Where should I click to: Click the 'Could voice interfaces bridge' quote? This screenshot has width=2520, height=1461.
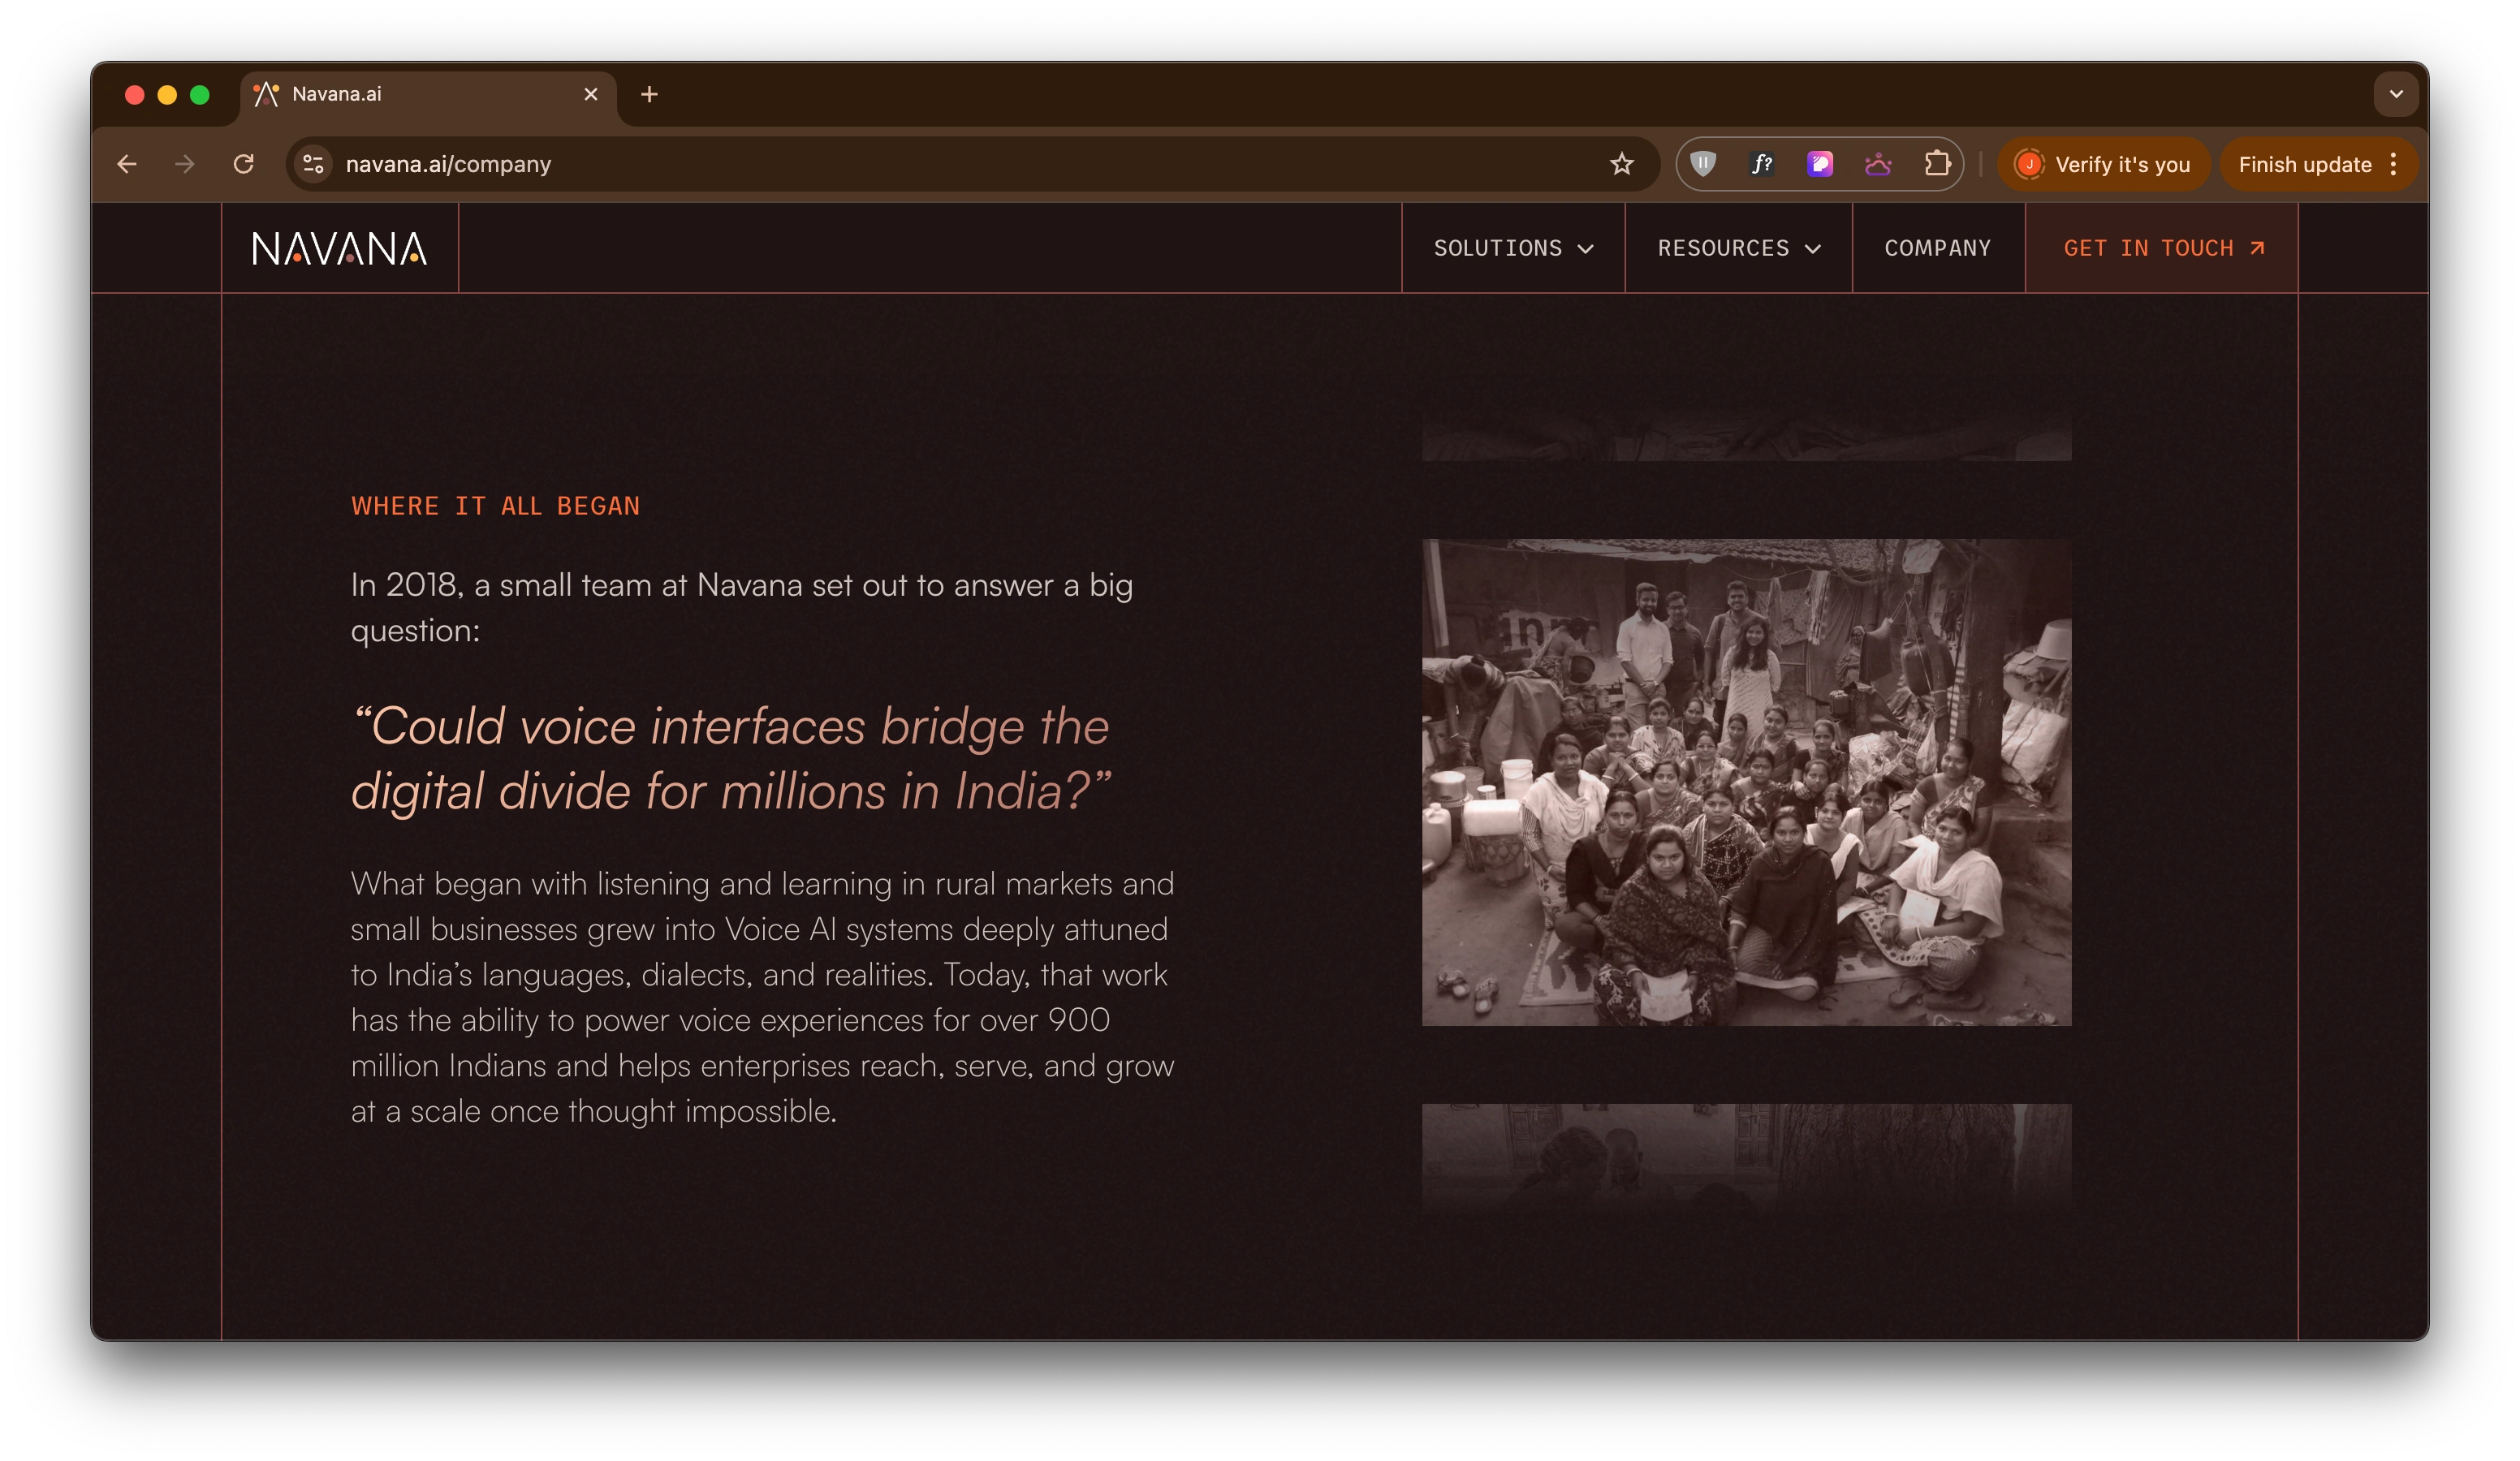pyautogui.click(x=731, y=758)
